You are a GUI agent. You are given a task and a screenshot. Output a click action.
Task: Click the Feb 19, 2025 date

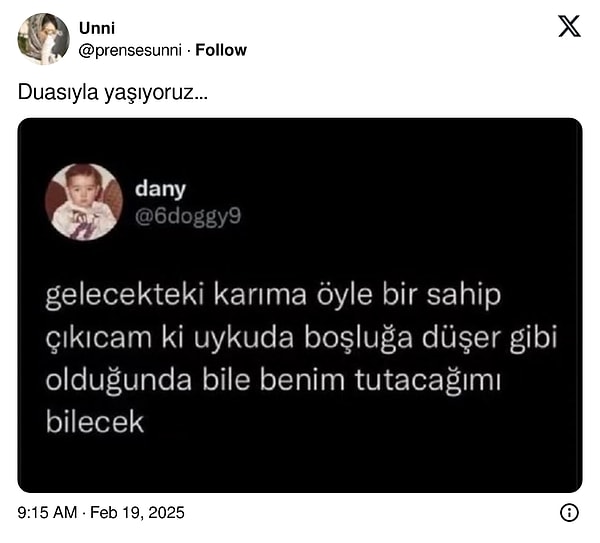pos(137,513)
